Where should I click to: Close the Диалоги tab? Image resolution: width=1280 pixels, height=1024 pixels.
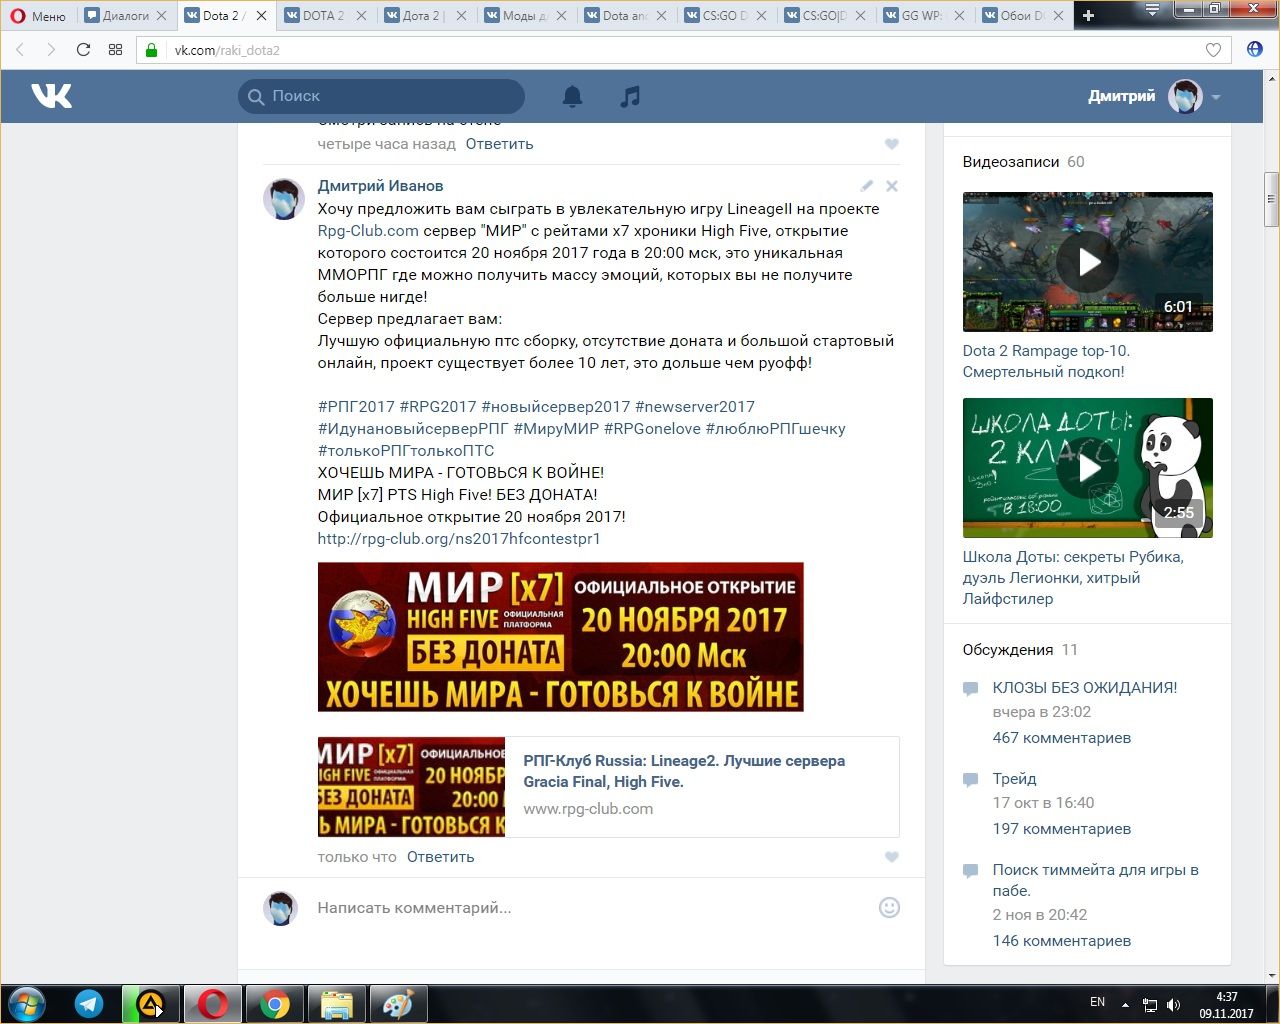[161, 16]
